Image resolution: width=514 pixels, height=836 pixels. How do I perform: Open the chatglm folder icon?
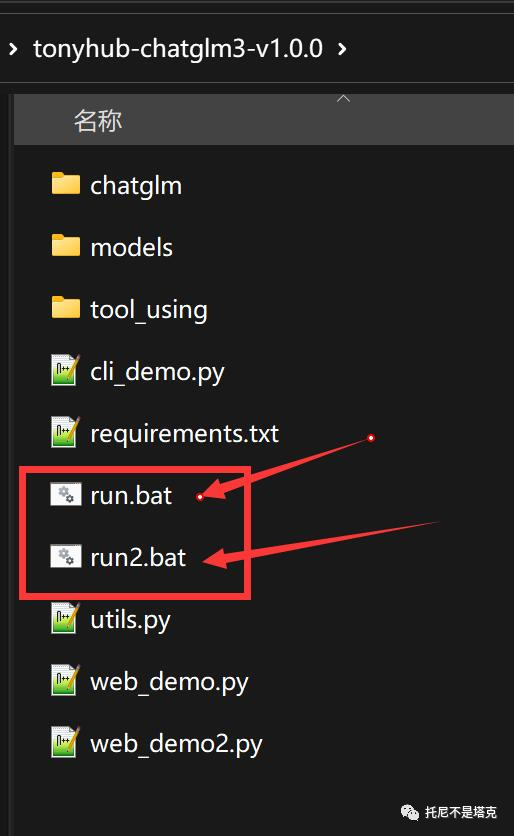[x=66, y=183]
